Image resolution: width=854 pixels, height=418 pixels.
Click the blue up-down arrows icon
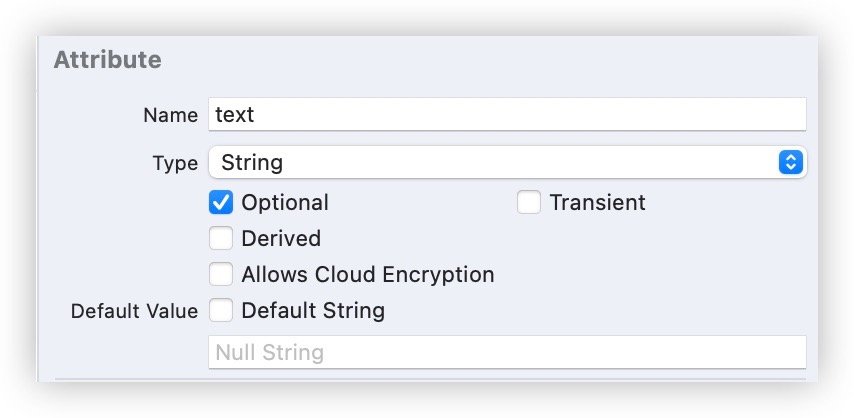point(791,162)
